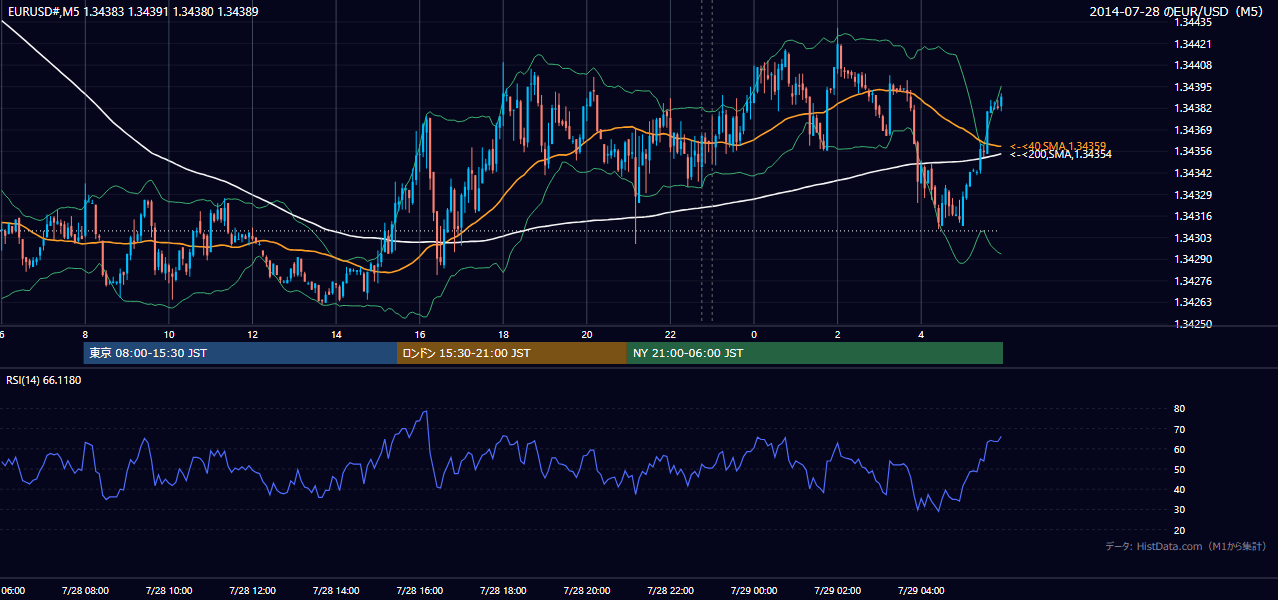This screenshot has height=600, width=1278.
Task: Click hour tick 16 under price chart
Action: 420,335
